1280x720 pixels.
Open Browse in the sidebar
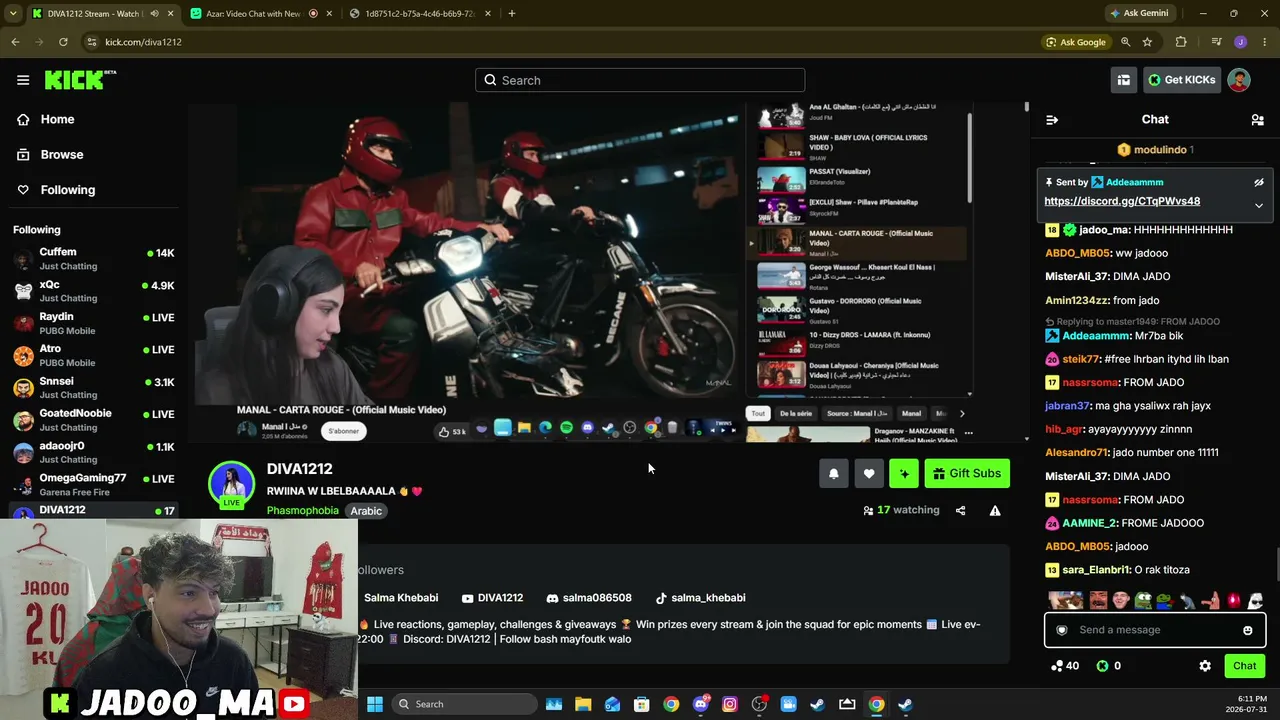(62, 155)
